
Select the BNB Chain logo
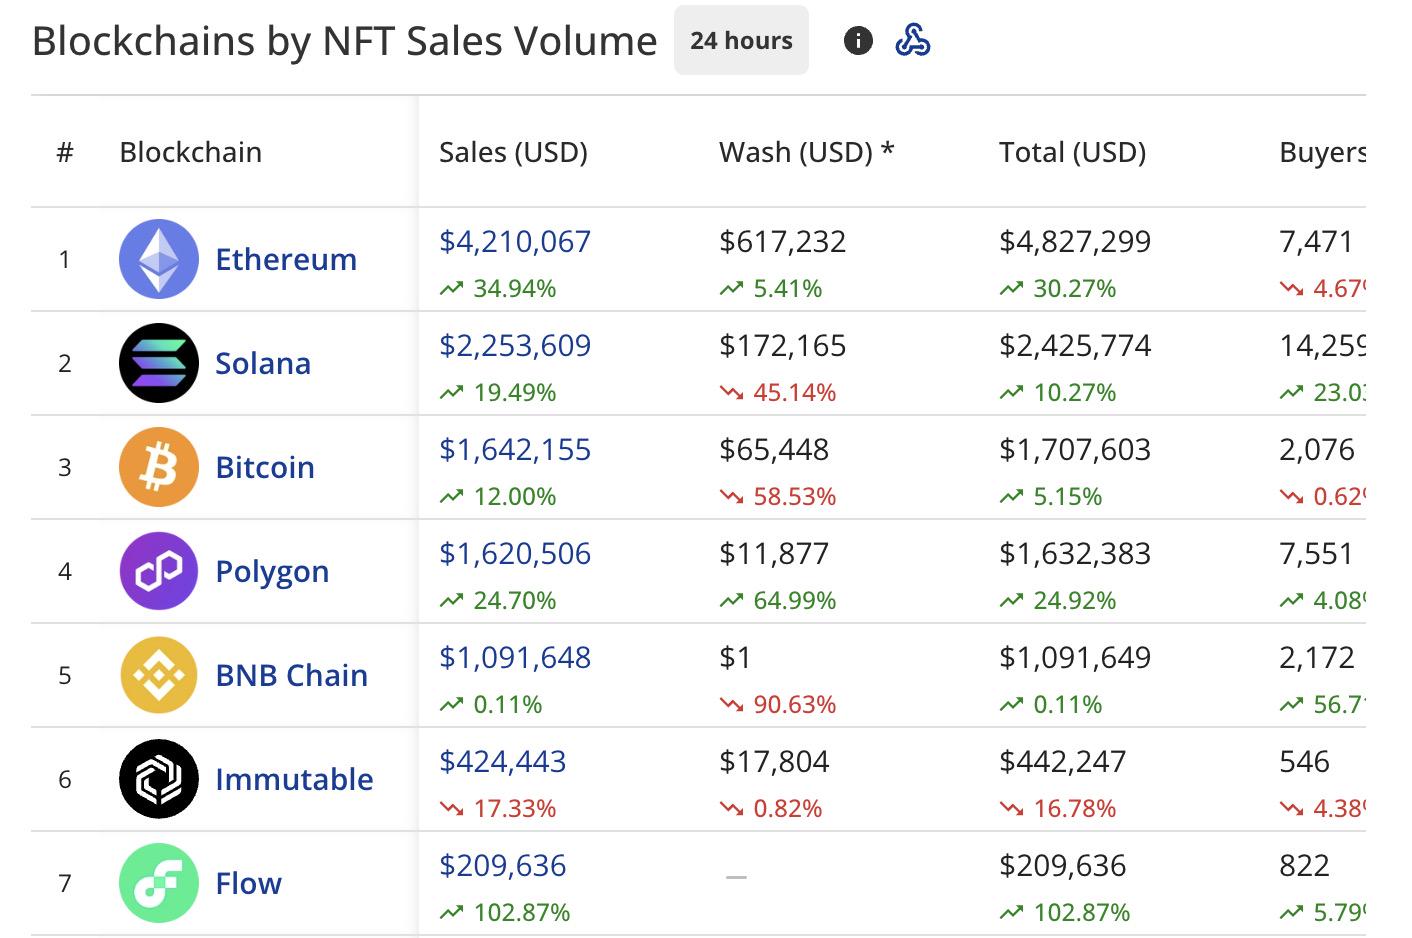pyautogui.click(x=158, y=675)
